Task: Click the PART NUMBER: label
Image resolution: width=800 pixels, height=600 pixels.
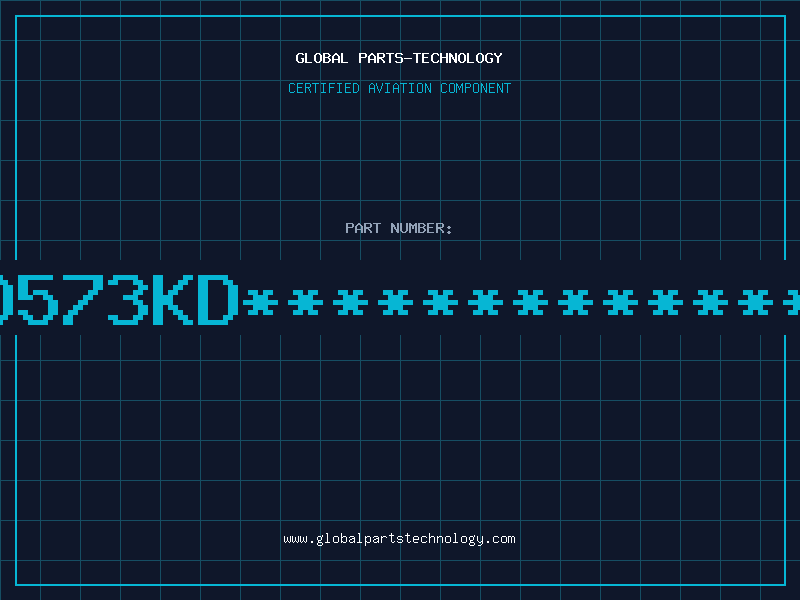Action: pos(399,228)
